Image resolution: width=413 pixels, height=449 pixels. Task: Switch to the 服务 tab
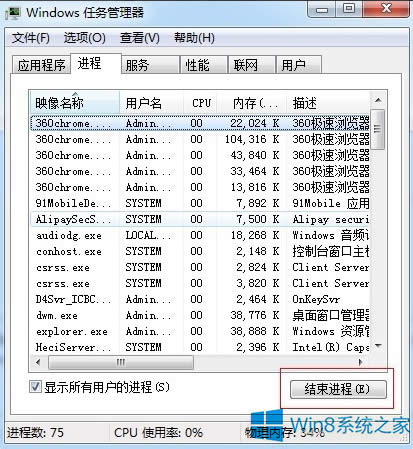pyautogui.click(x=150, y=65)
